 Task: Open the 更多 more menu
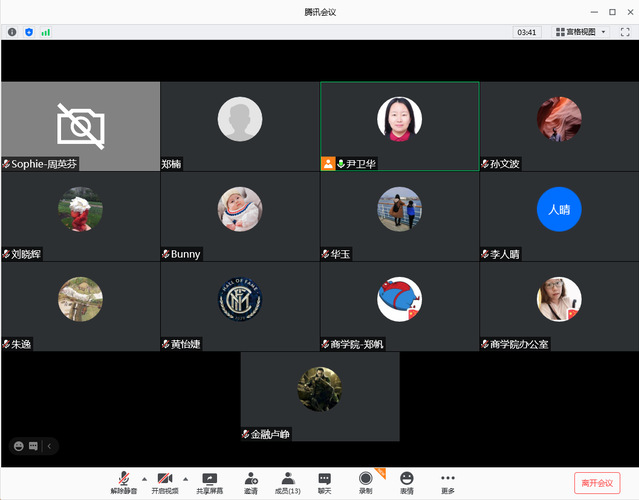point(447,481)
